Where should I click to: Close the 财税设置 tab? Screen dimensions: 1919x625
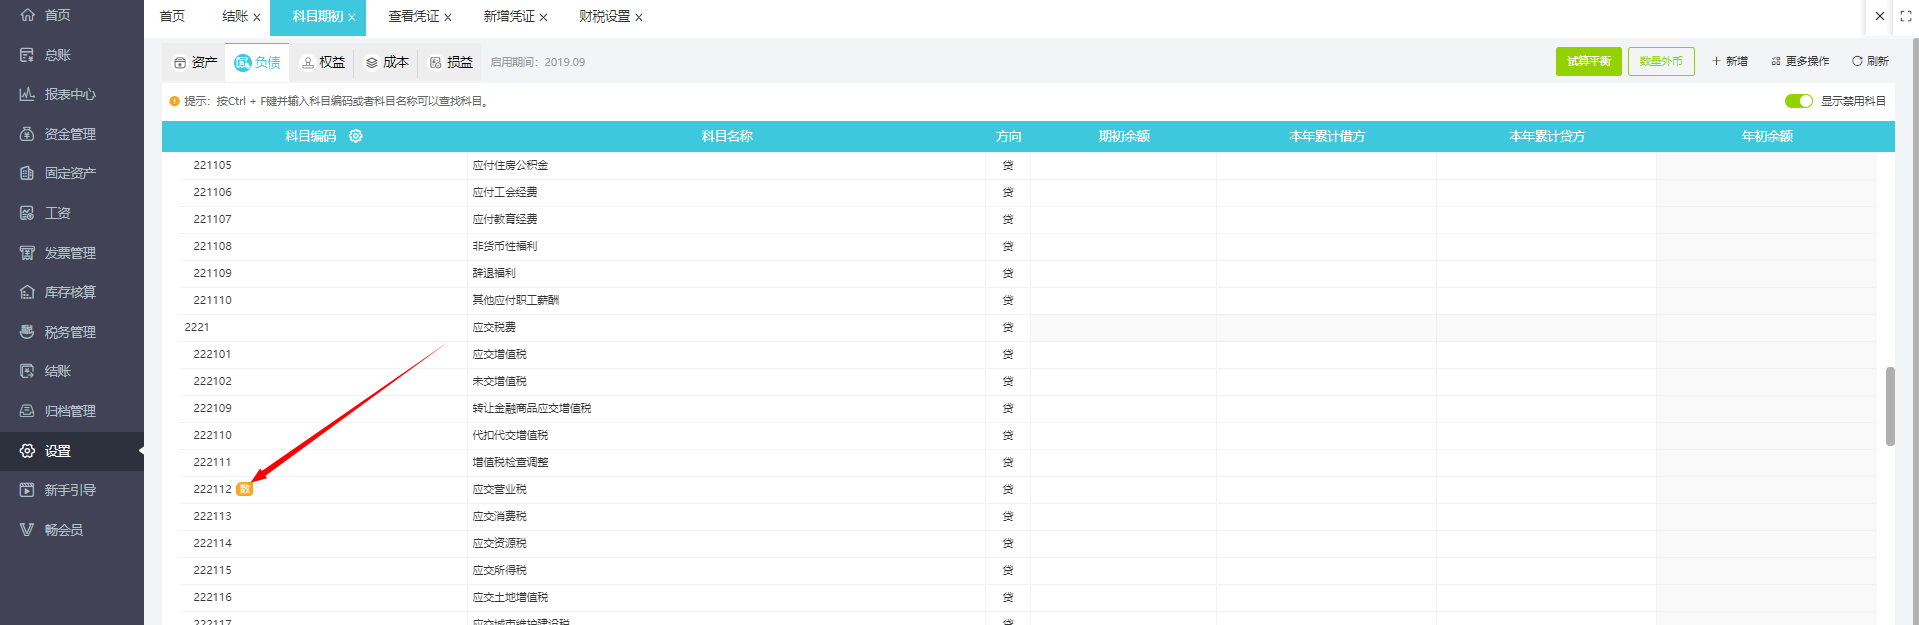point(639,18)
